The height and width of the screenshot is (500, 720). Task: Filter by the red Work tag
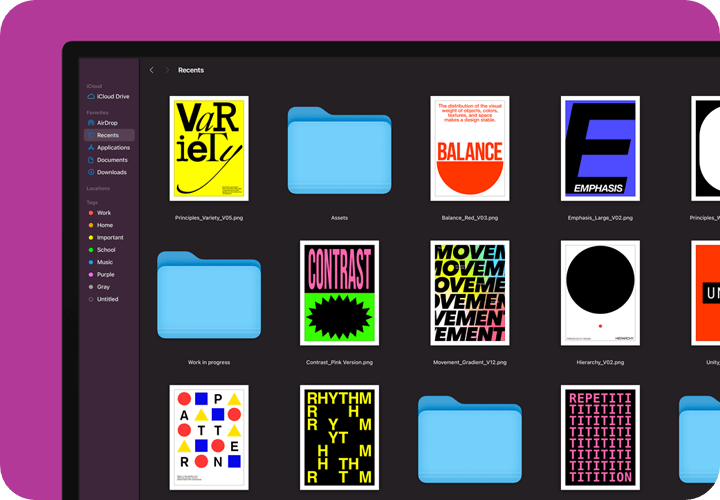coord(100,213)
